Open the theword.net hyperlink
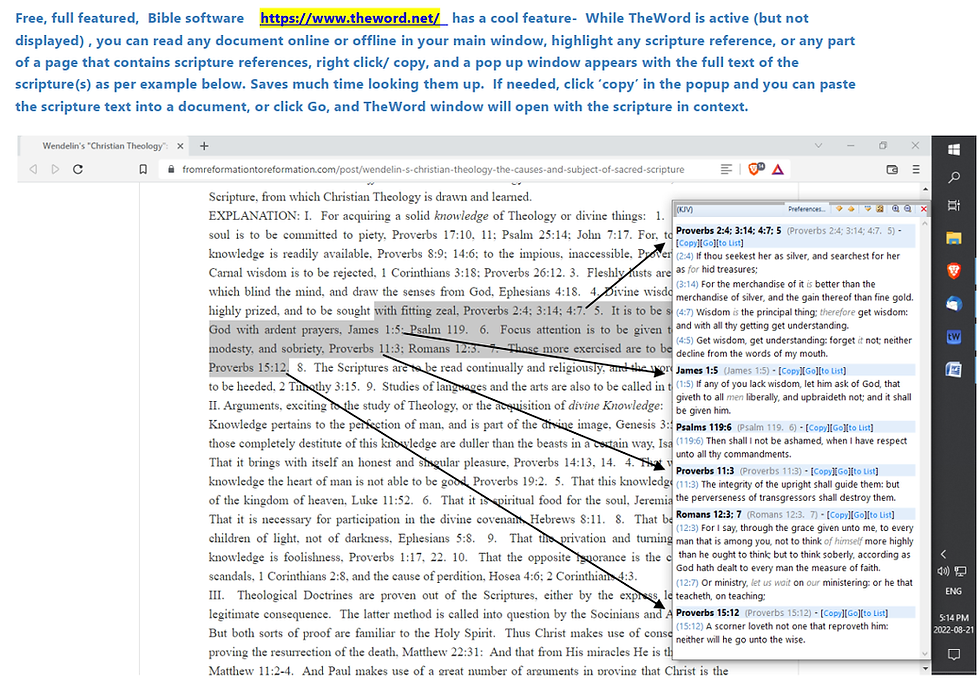The image size is (980, 683). (350, 18)
